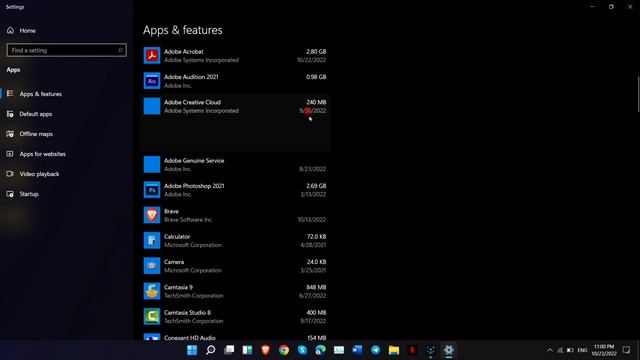The width and height of the screenshot is (640, 360).
Task: Click the Adobe Creative Cloud icon
Action: pyautogui.click(x=152, y=106)
